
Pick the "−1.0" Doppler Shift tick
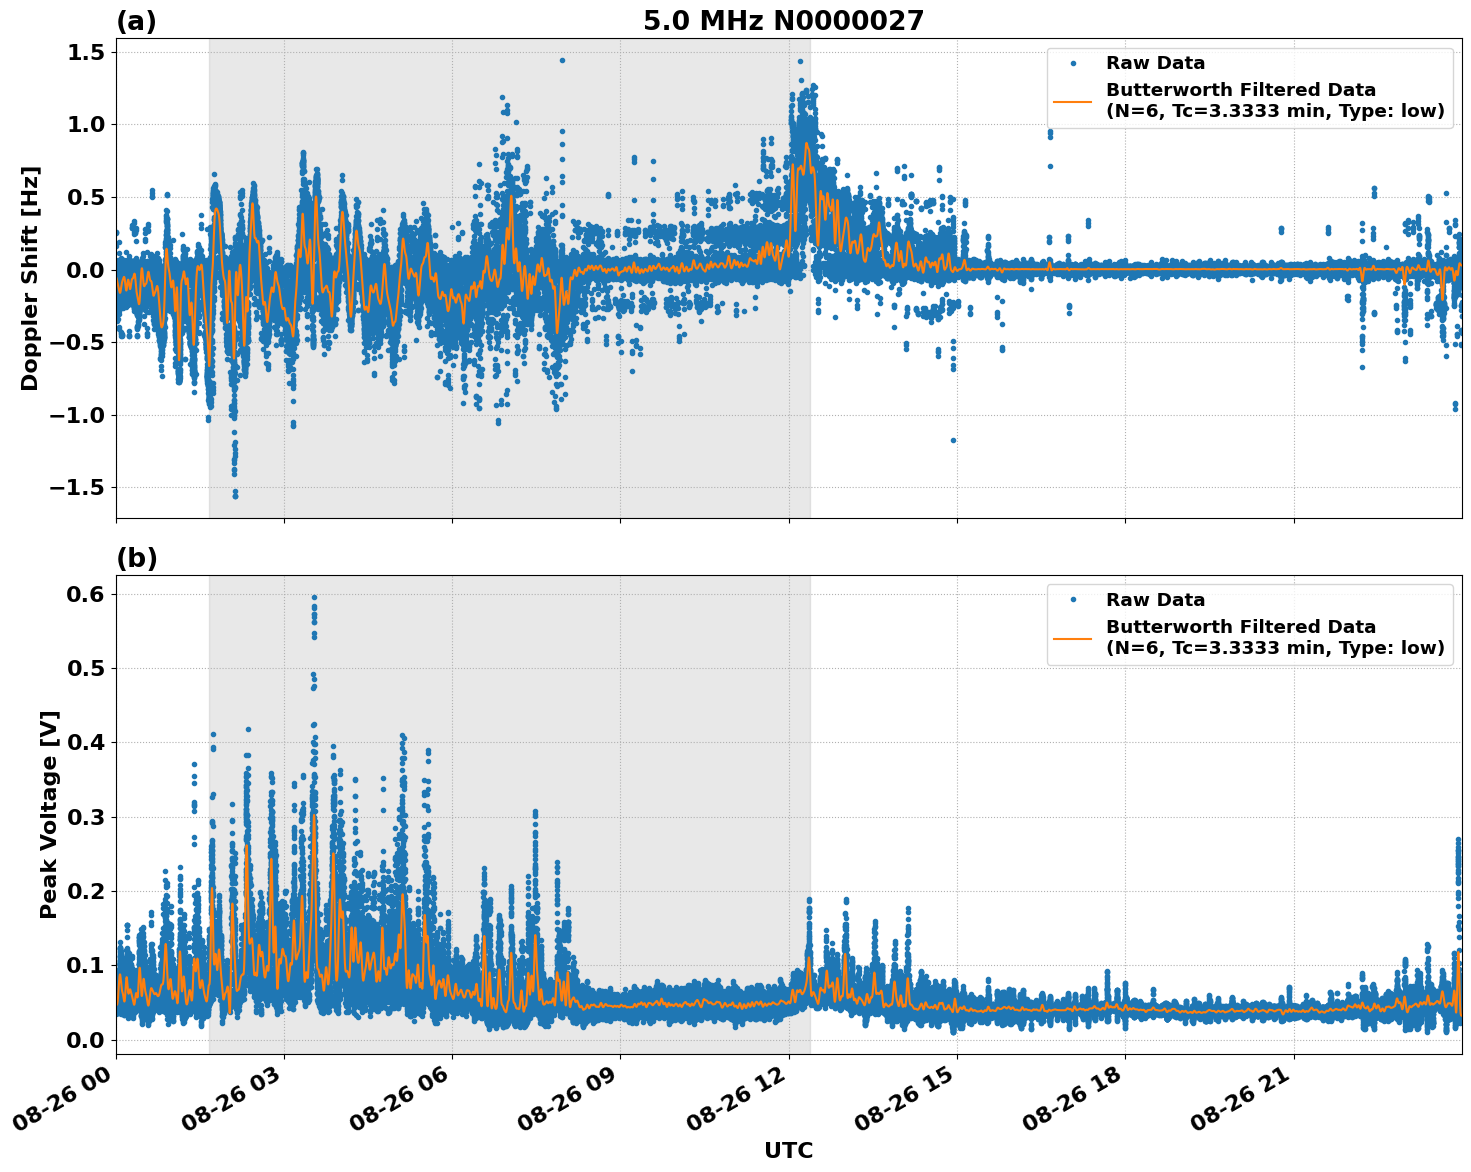(75, 416)
